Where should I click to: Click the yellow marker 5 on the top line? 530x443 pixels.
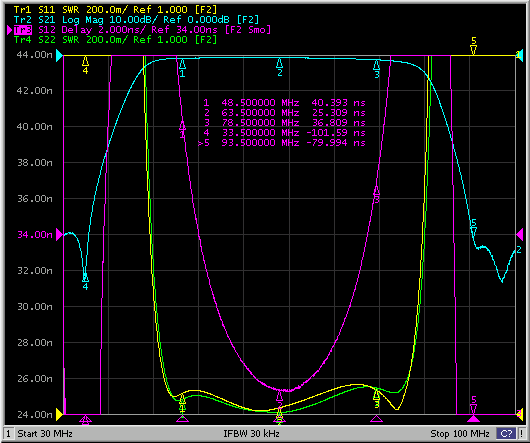click(474, 46)
